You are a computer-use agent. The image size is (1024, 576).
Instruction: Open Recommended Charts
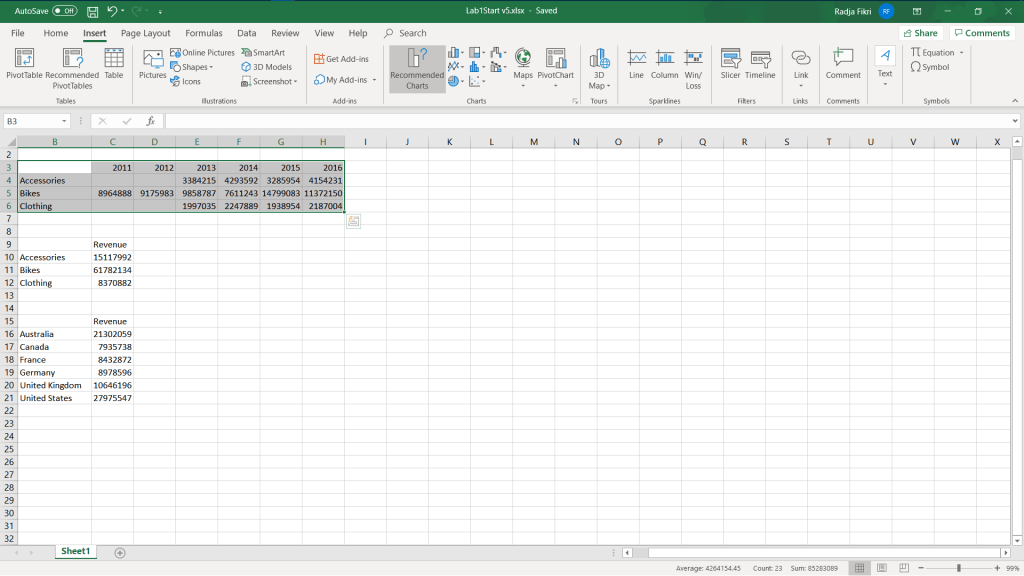click(x=417, y=68)
